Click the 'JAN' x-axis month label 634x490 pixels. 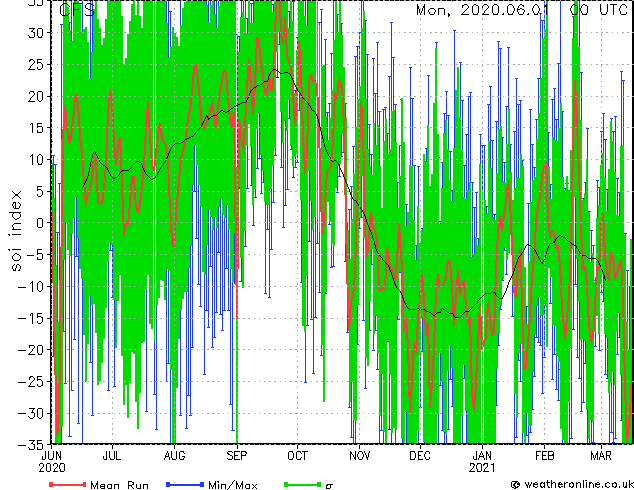[482, 456]
